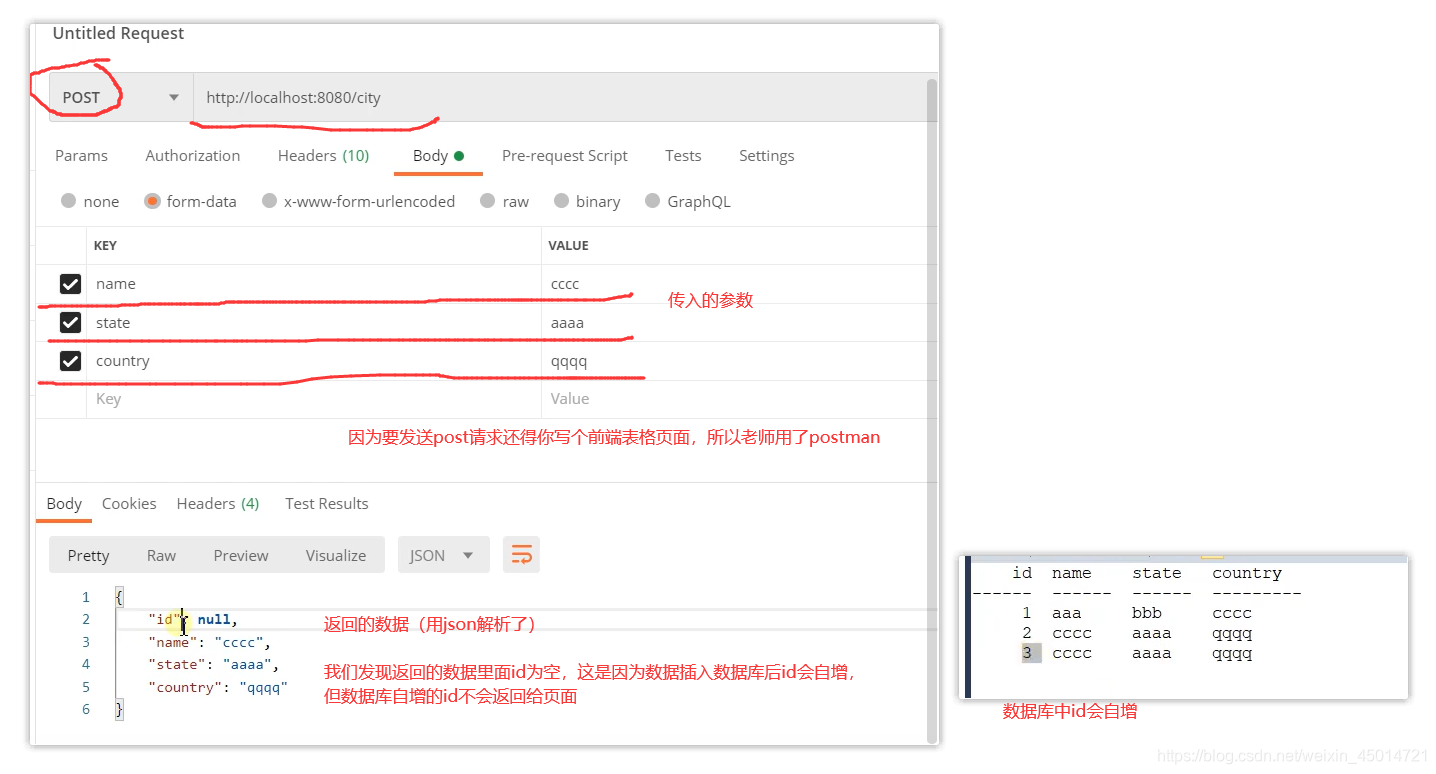Click 'bbb' state cell in database table

point(1147,613)
